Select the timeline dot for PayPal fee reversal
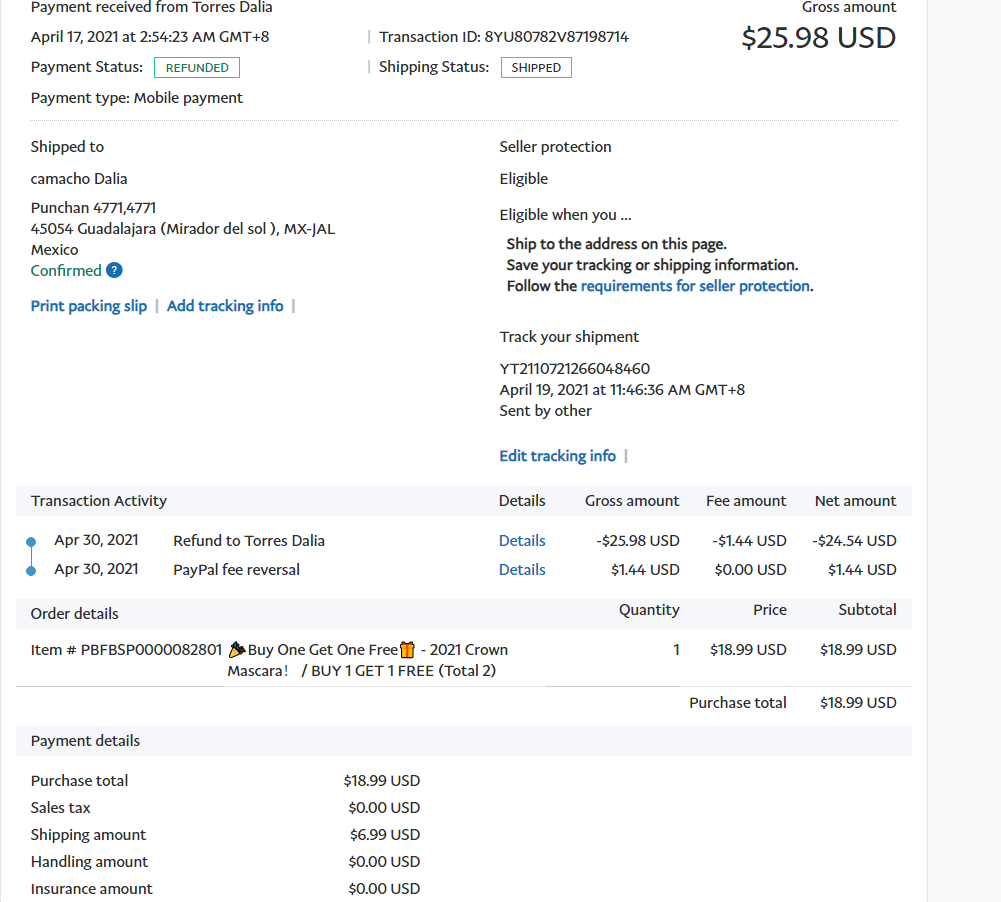This screenshot has height=902, width=1001. click(x=31, y=570)
